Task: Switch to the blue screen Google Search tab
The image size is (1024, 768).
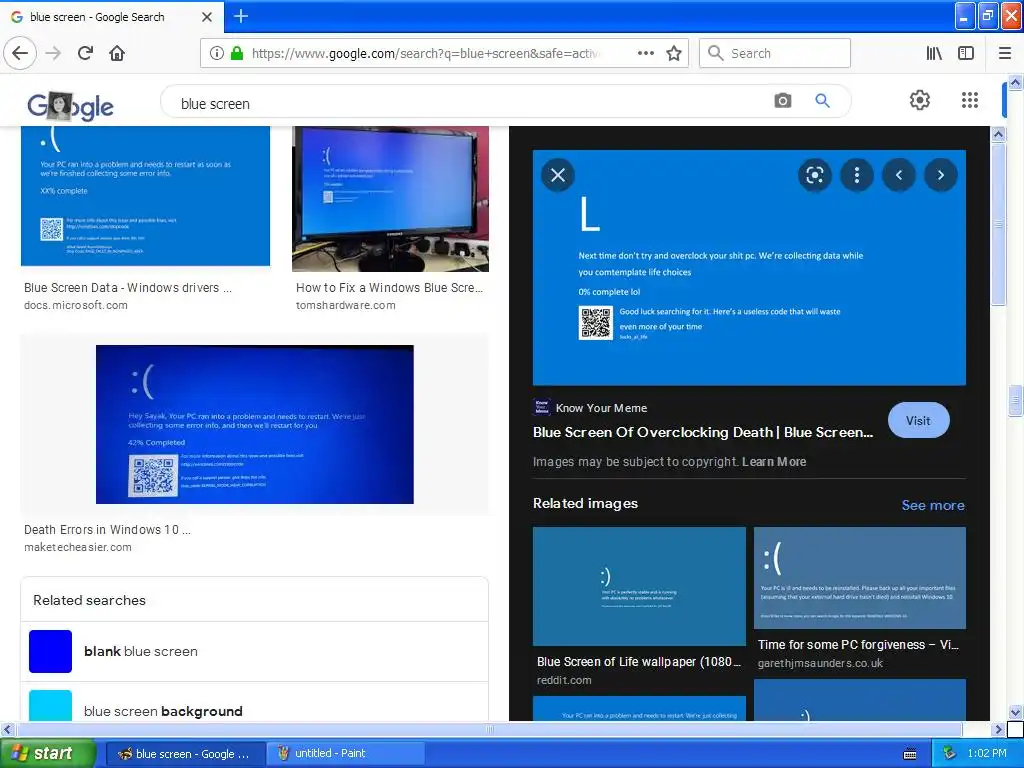Action: [112, 17]
